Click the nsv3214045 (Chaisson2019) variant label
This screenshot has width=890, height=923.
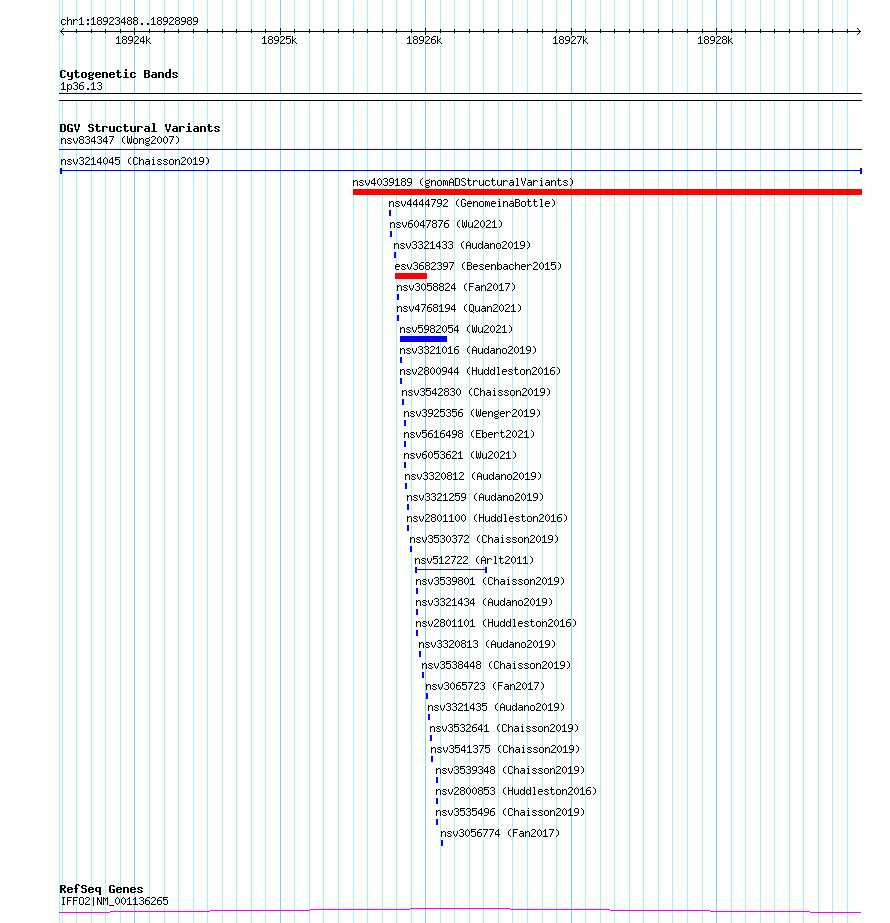135,161
